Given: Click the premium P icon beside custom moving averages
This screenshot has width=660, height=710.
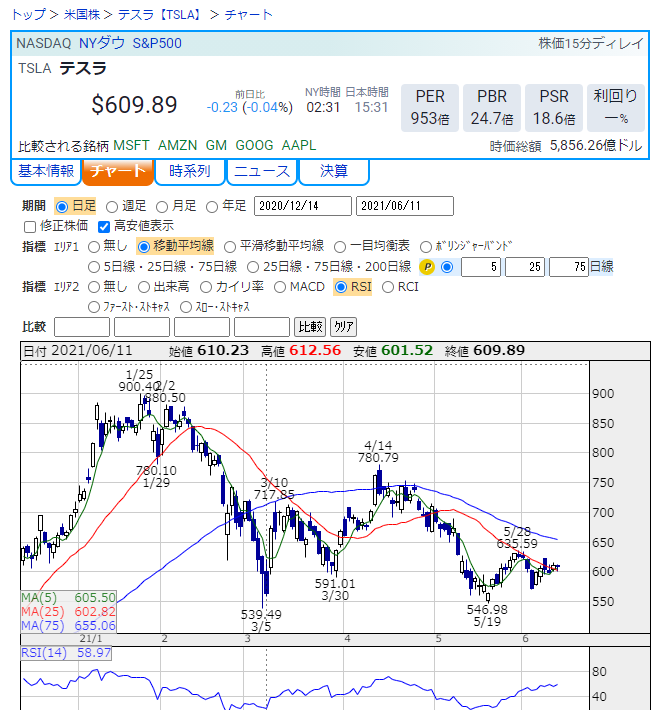Looking at the screenshot, I should click(x=428, y=267).
